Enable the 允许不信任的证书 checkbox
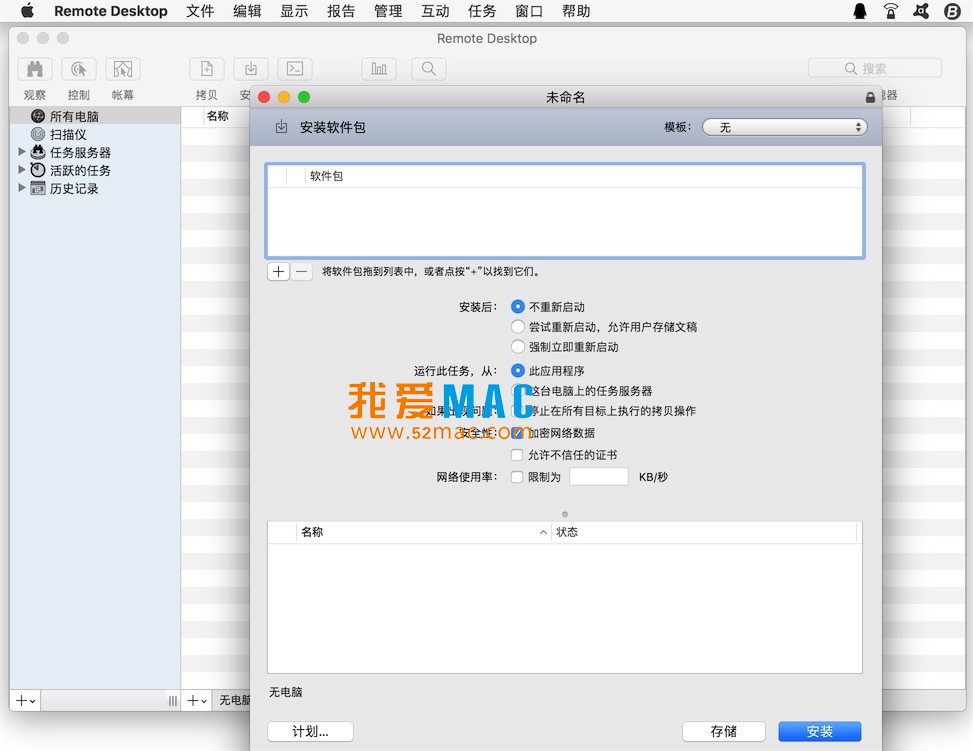The height and width of the screenshot is (751, 973). 518,455
